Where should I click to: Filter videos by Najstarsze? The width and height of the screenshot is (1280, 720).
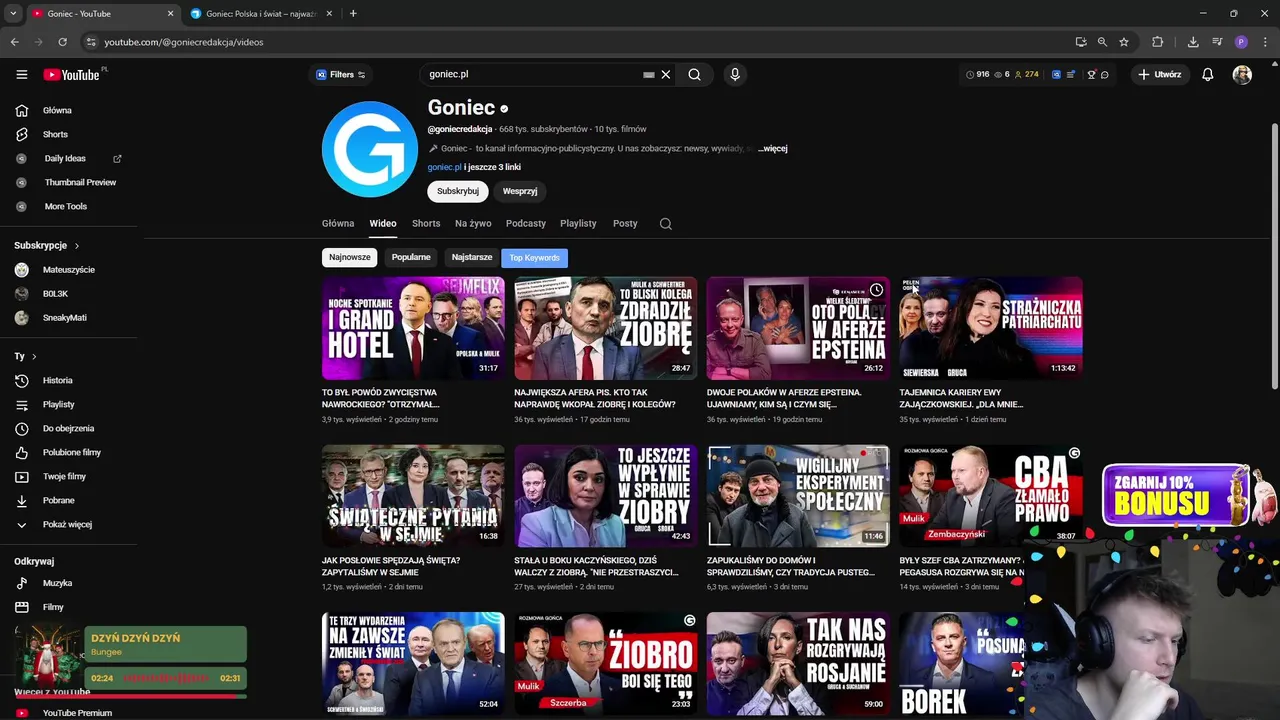(472, 257)
